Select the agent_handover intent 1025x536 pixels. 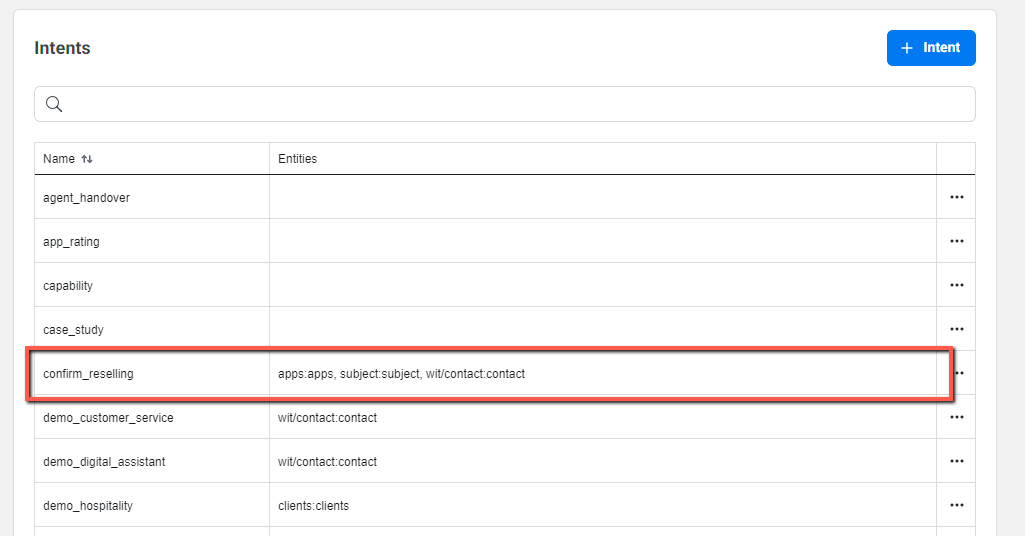[86, 197]
